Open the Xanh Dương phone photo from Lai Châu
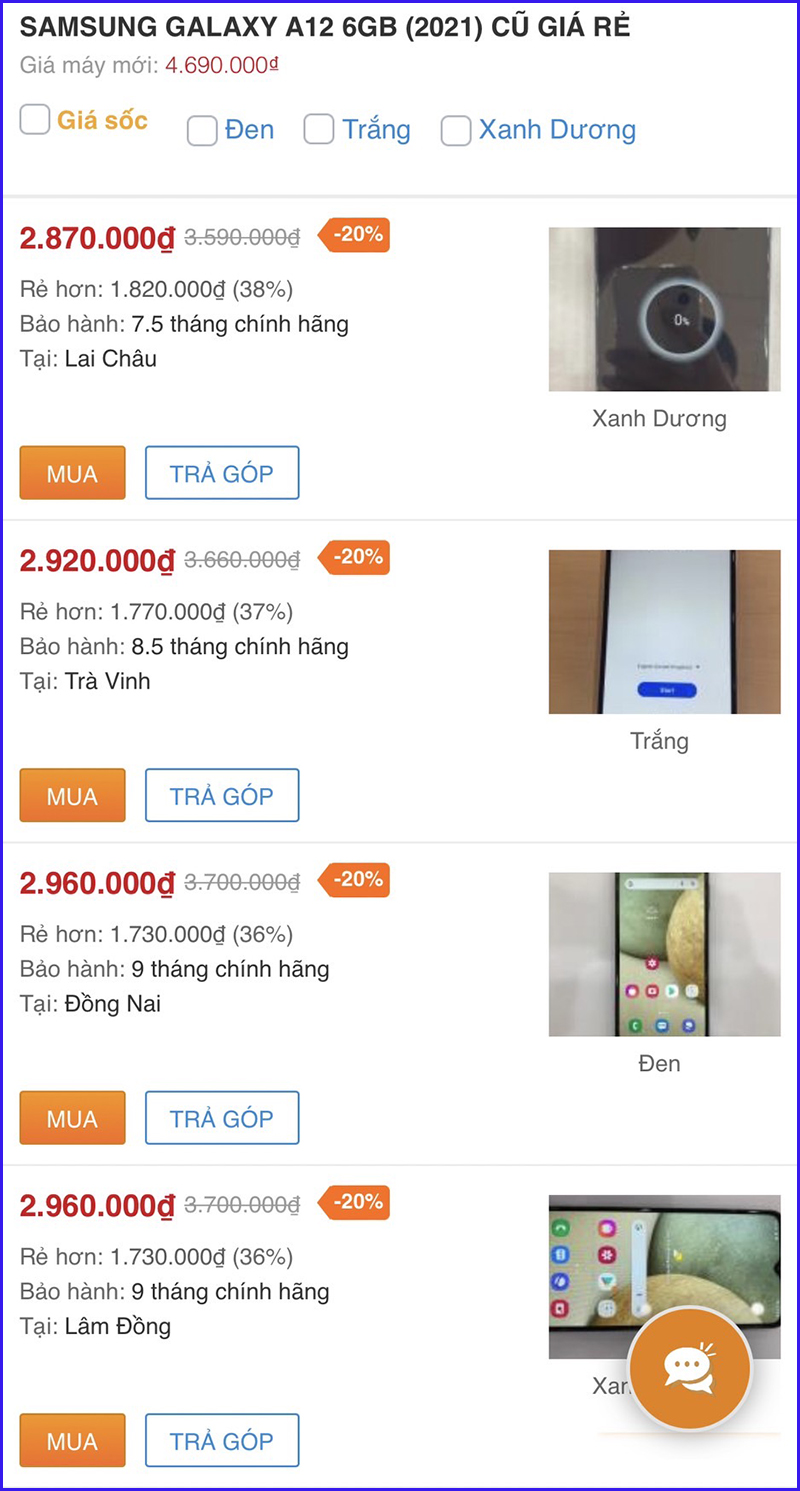800x1491 pixels. pyautogui.click(x=664, y=309)
